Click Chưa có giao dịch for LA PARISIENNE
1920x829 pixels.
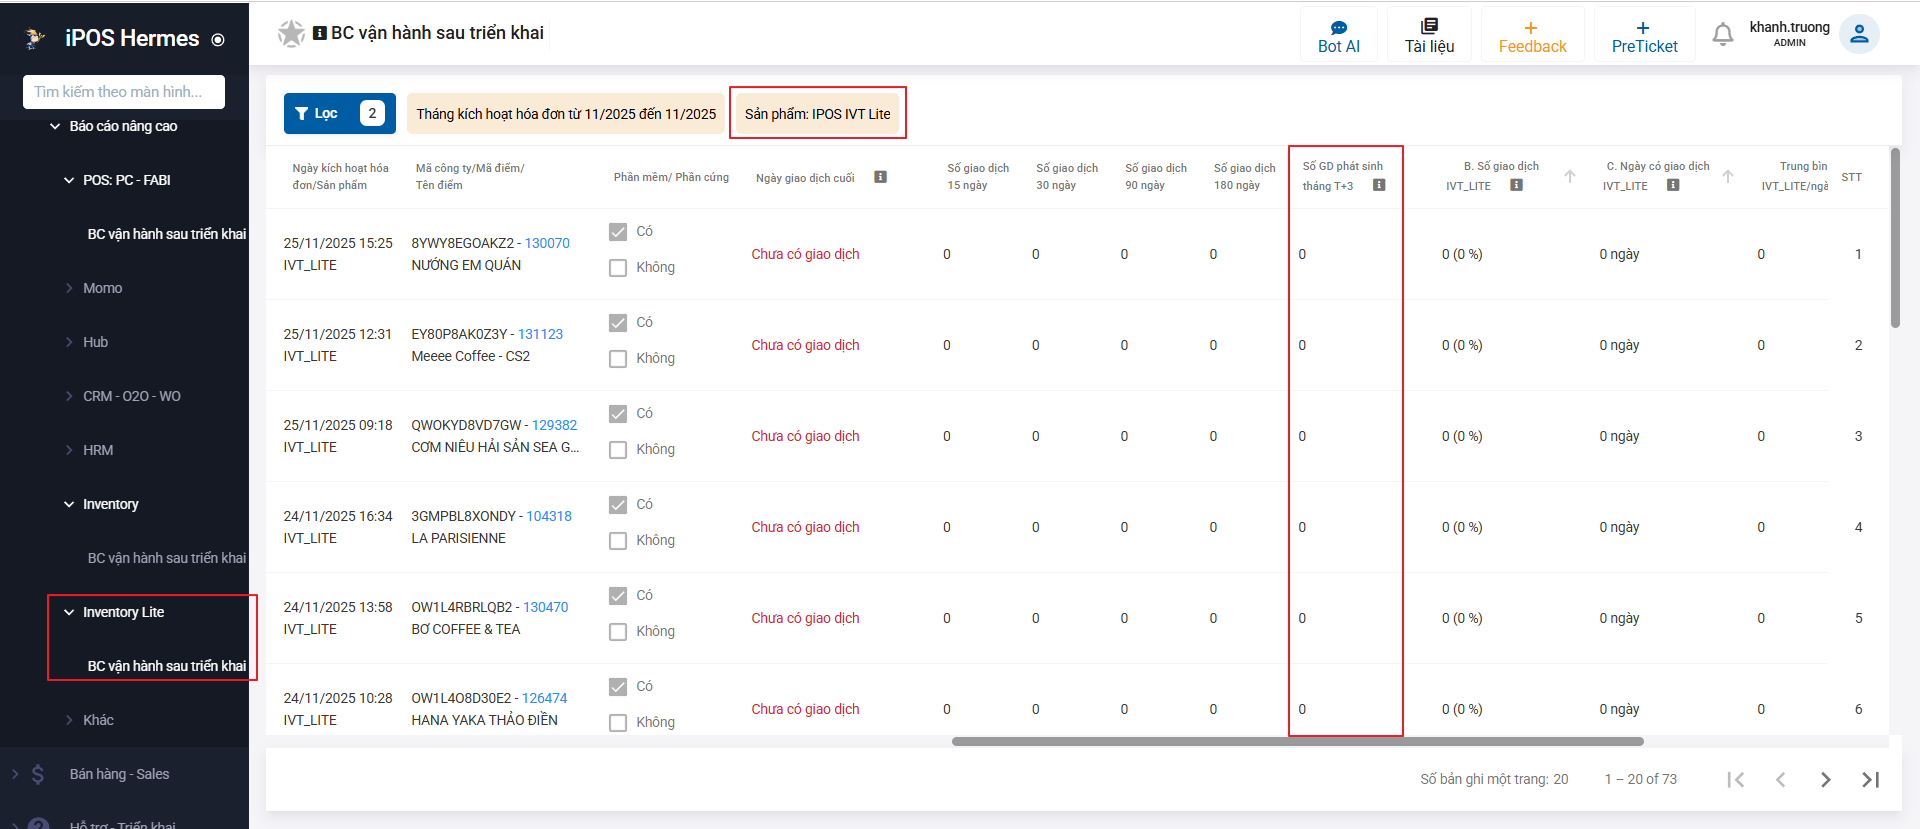tap(805, 527)
